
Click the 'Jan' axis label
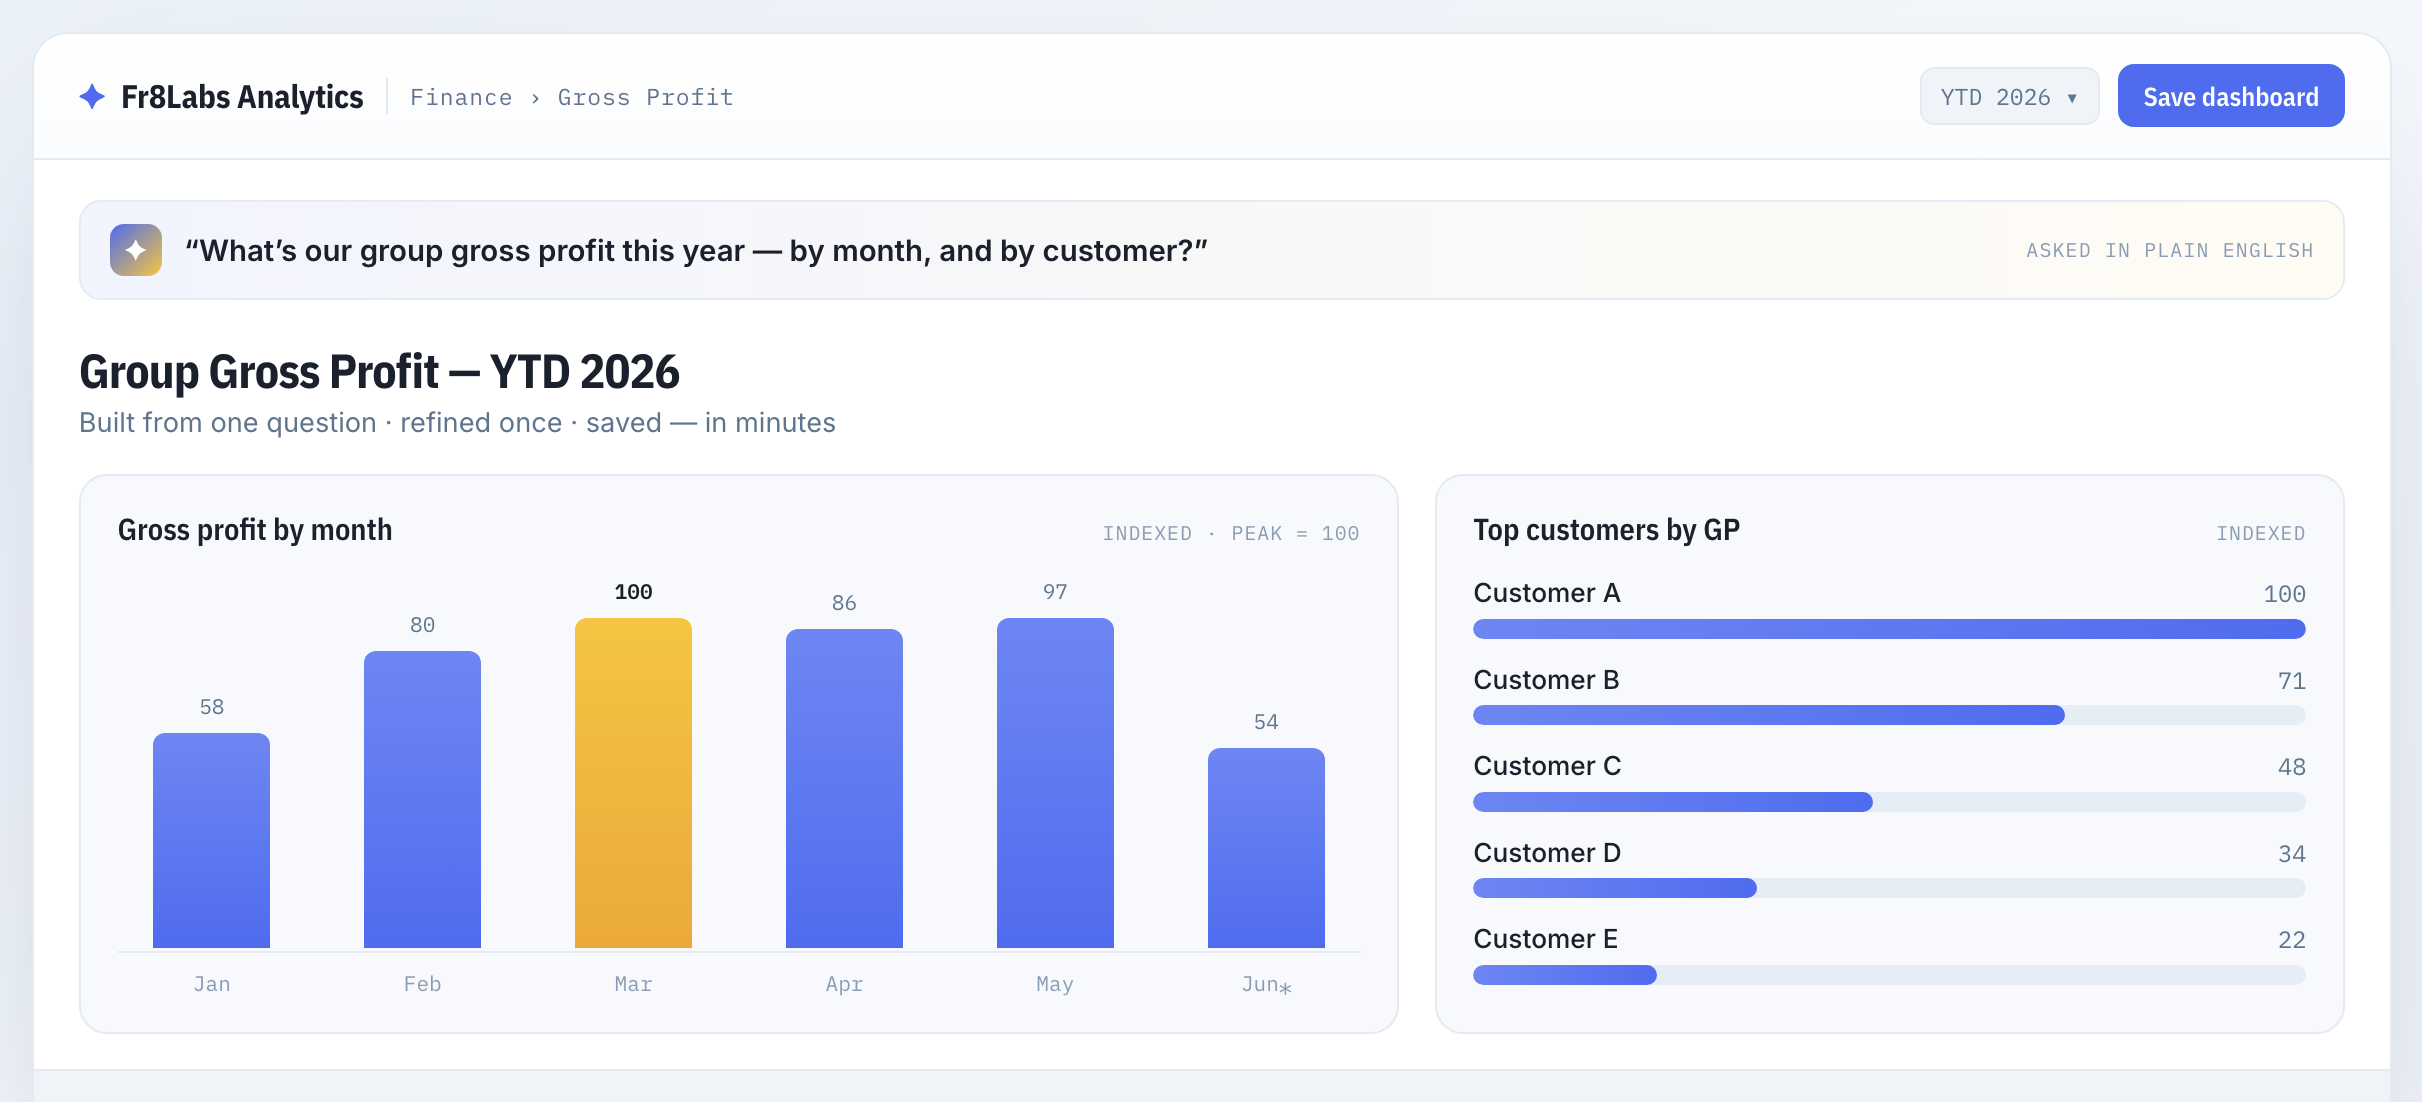click(x=211, y=984)
